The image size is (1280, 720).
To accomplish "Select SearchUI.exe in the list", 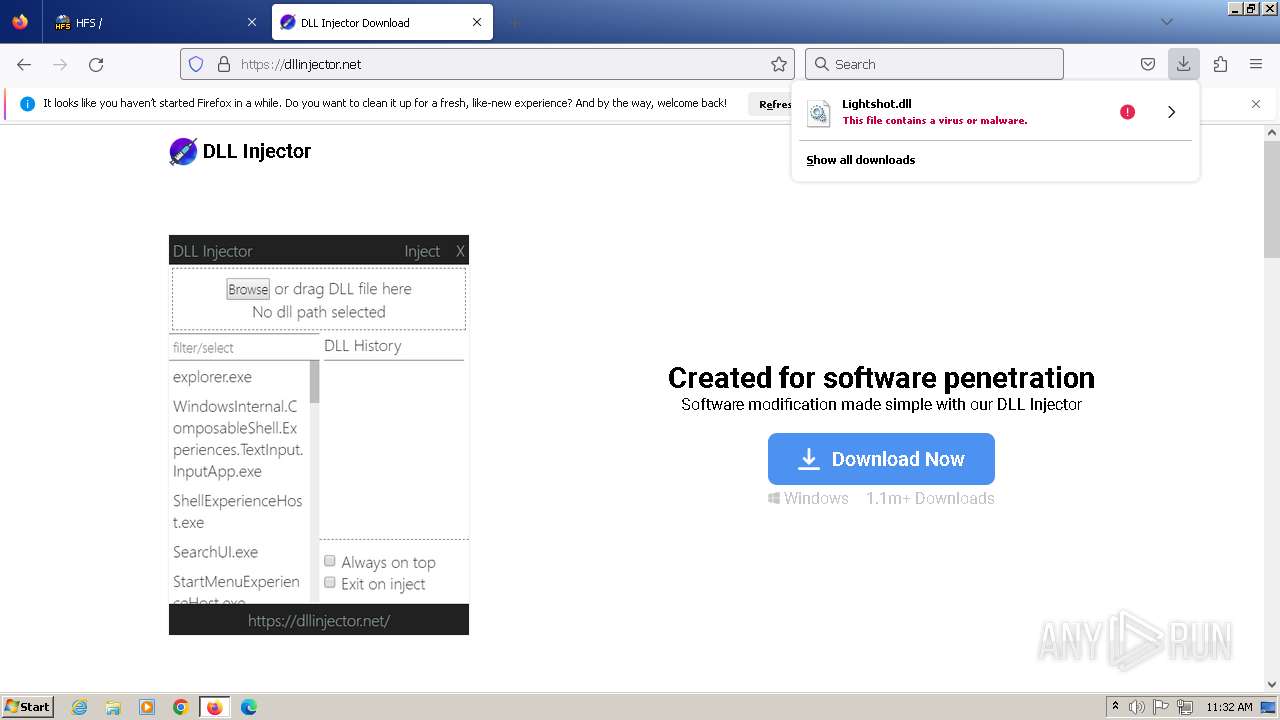I will [x=215, y=552].
